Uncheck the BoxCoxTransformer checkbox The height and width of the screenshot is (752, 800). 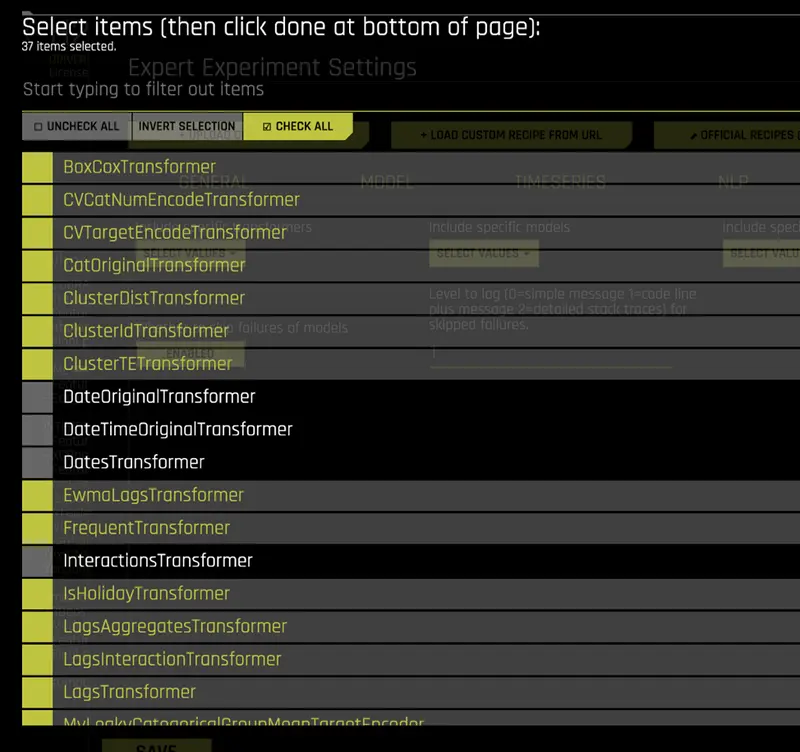[37, 167]
